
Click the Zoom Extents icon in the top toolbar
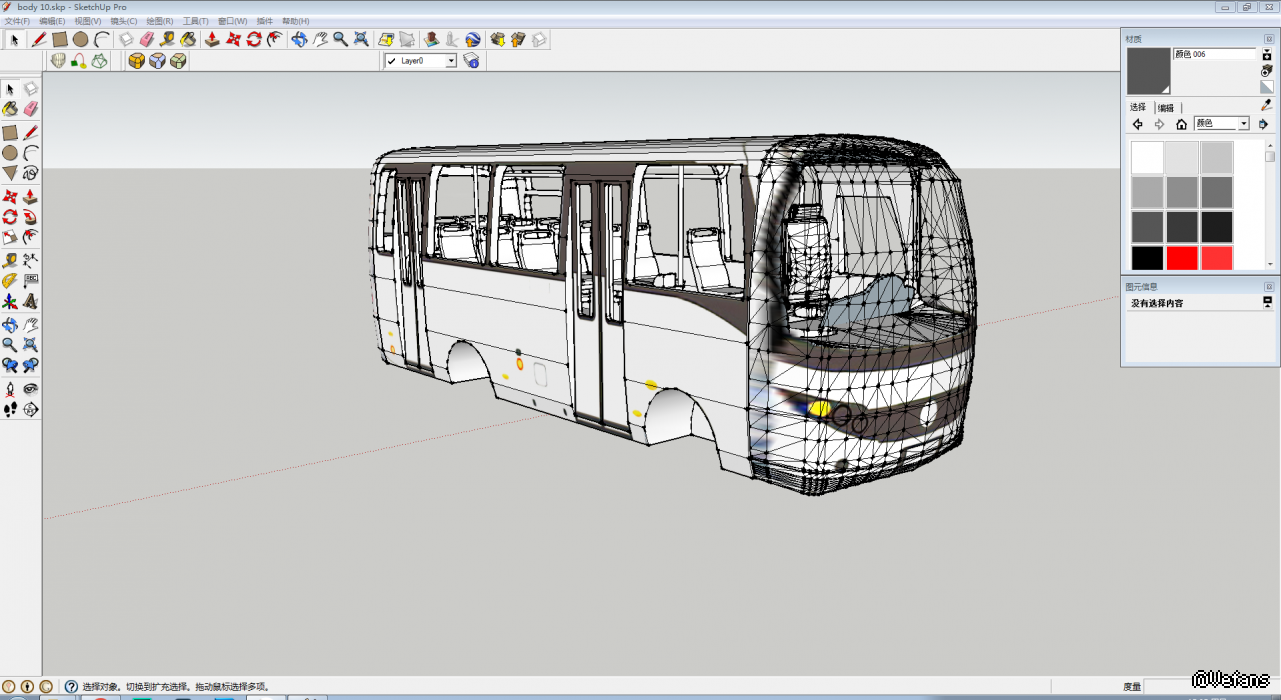click(x=361, y=40)
